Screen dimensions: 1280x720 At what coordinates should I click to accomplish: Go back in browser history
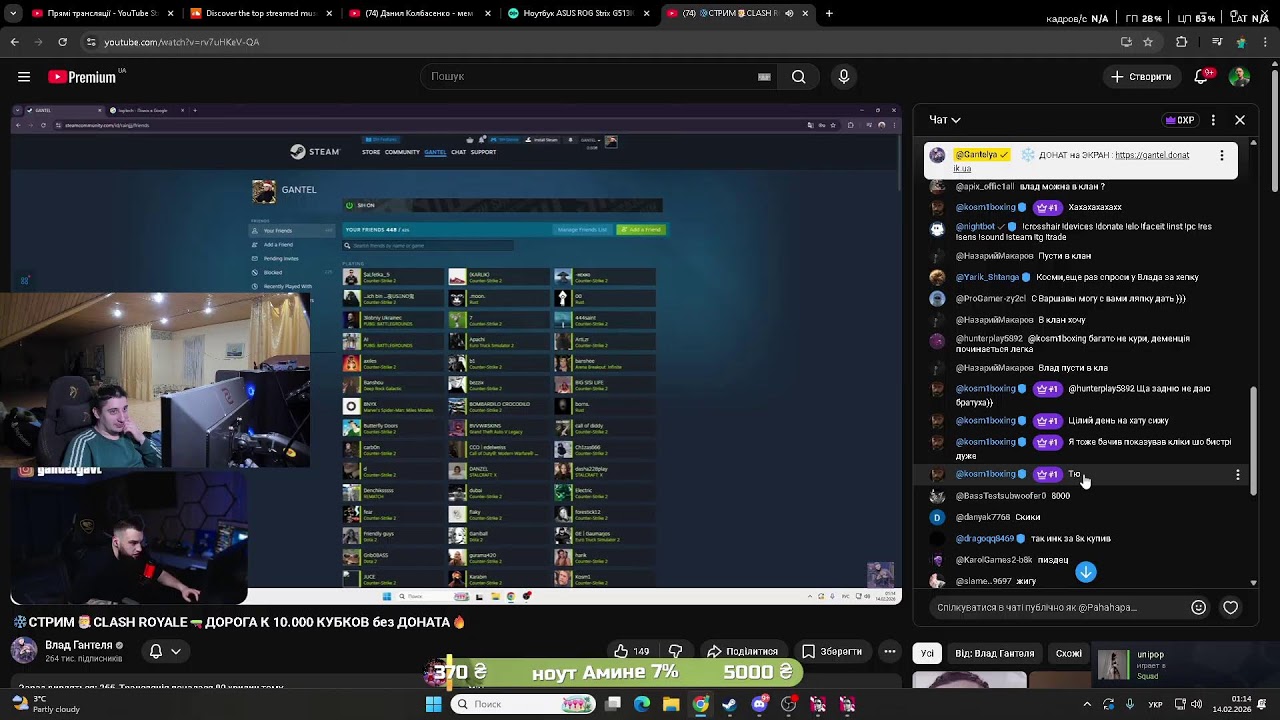click(x=14, y=42)
